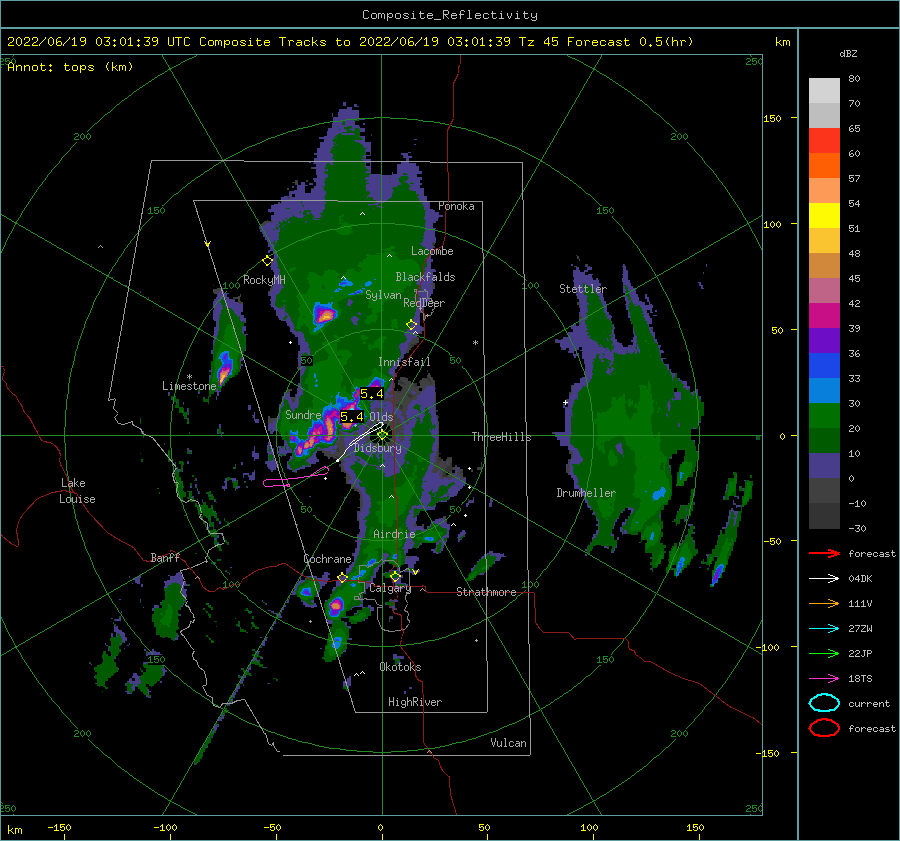This screenshot has width=900, height=841.
Task: Click the RedDeer label
Action: 424,303
